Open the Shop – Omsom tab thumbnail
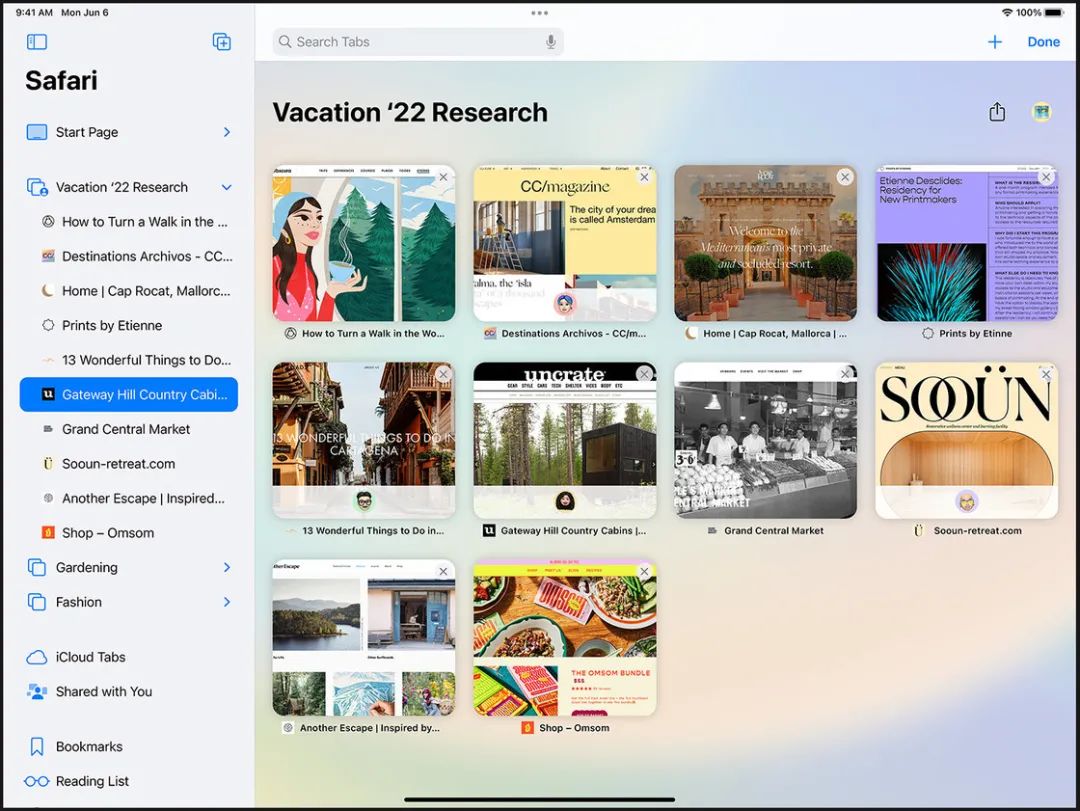This screenshot has width=1080, height=811. coord(565,638)
